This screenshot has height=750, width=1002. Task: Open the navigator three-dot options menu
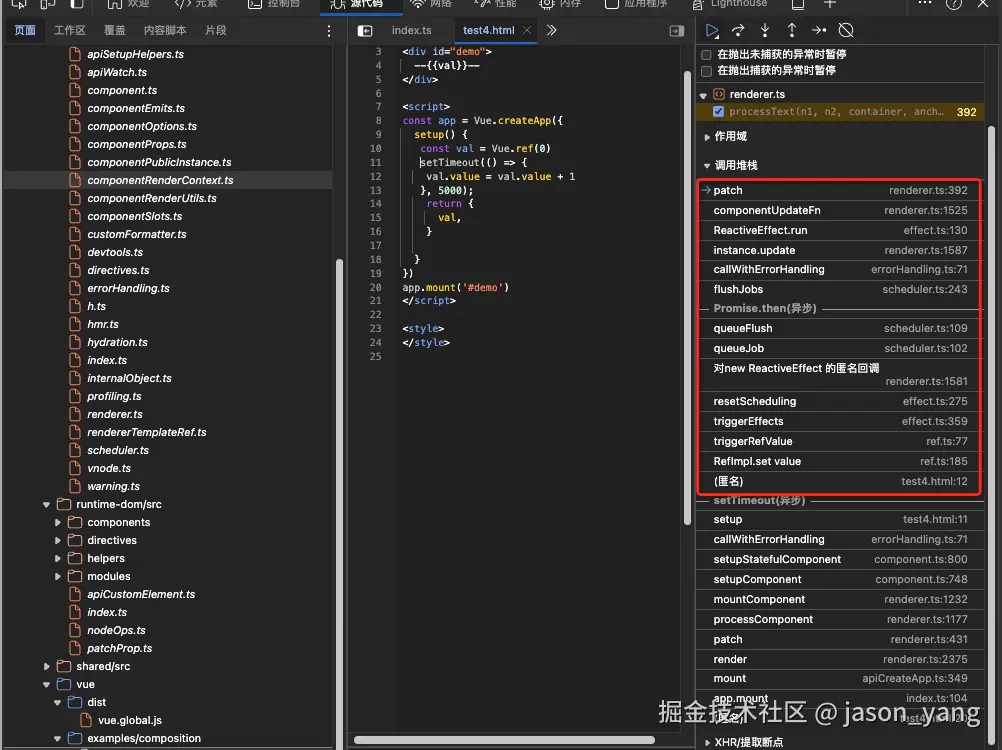coord(329,31)
